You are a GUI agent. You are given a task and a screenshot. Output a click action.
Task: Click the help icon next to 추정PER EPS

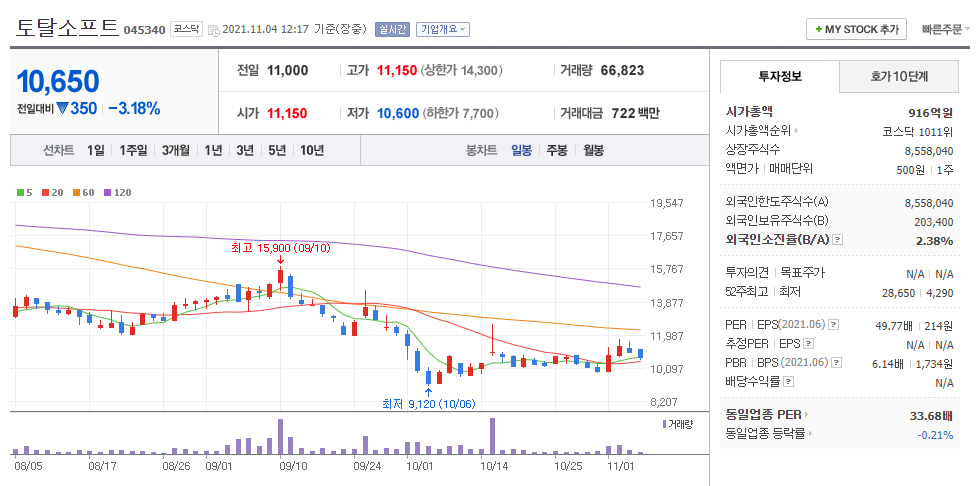click(808, 344)
